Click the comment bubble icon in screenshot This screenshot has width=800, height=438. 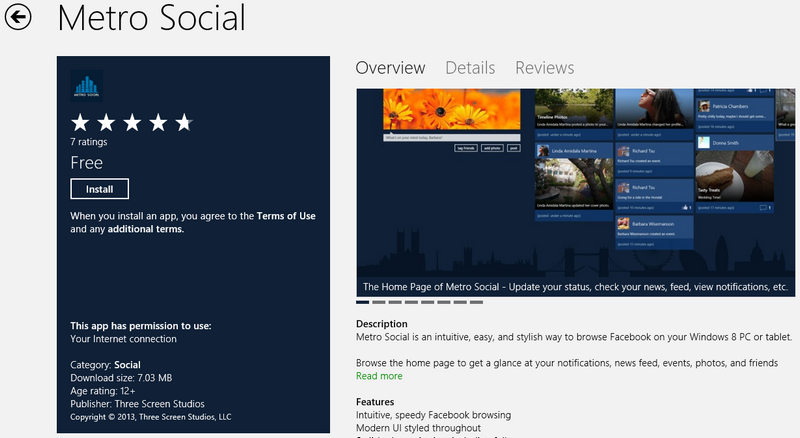pos(764,207)
